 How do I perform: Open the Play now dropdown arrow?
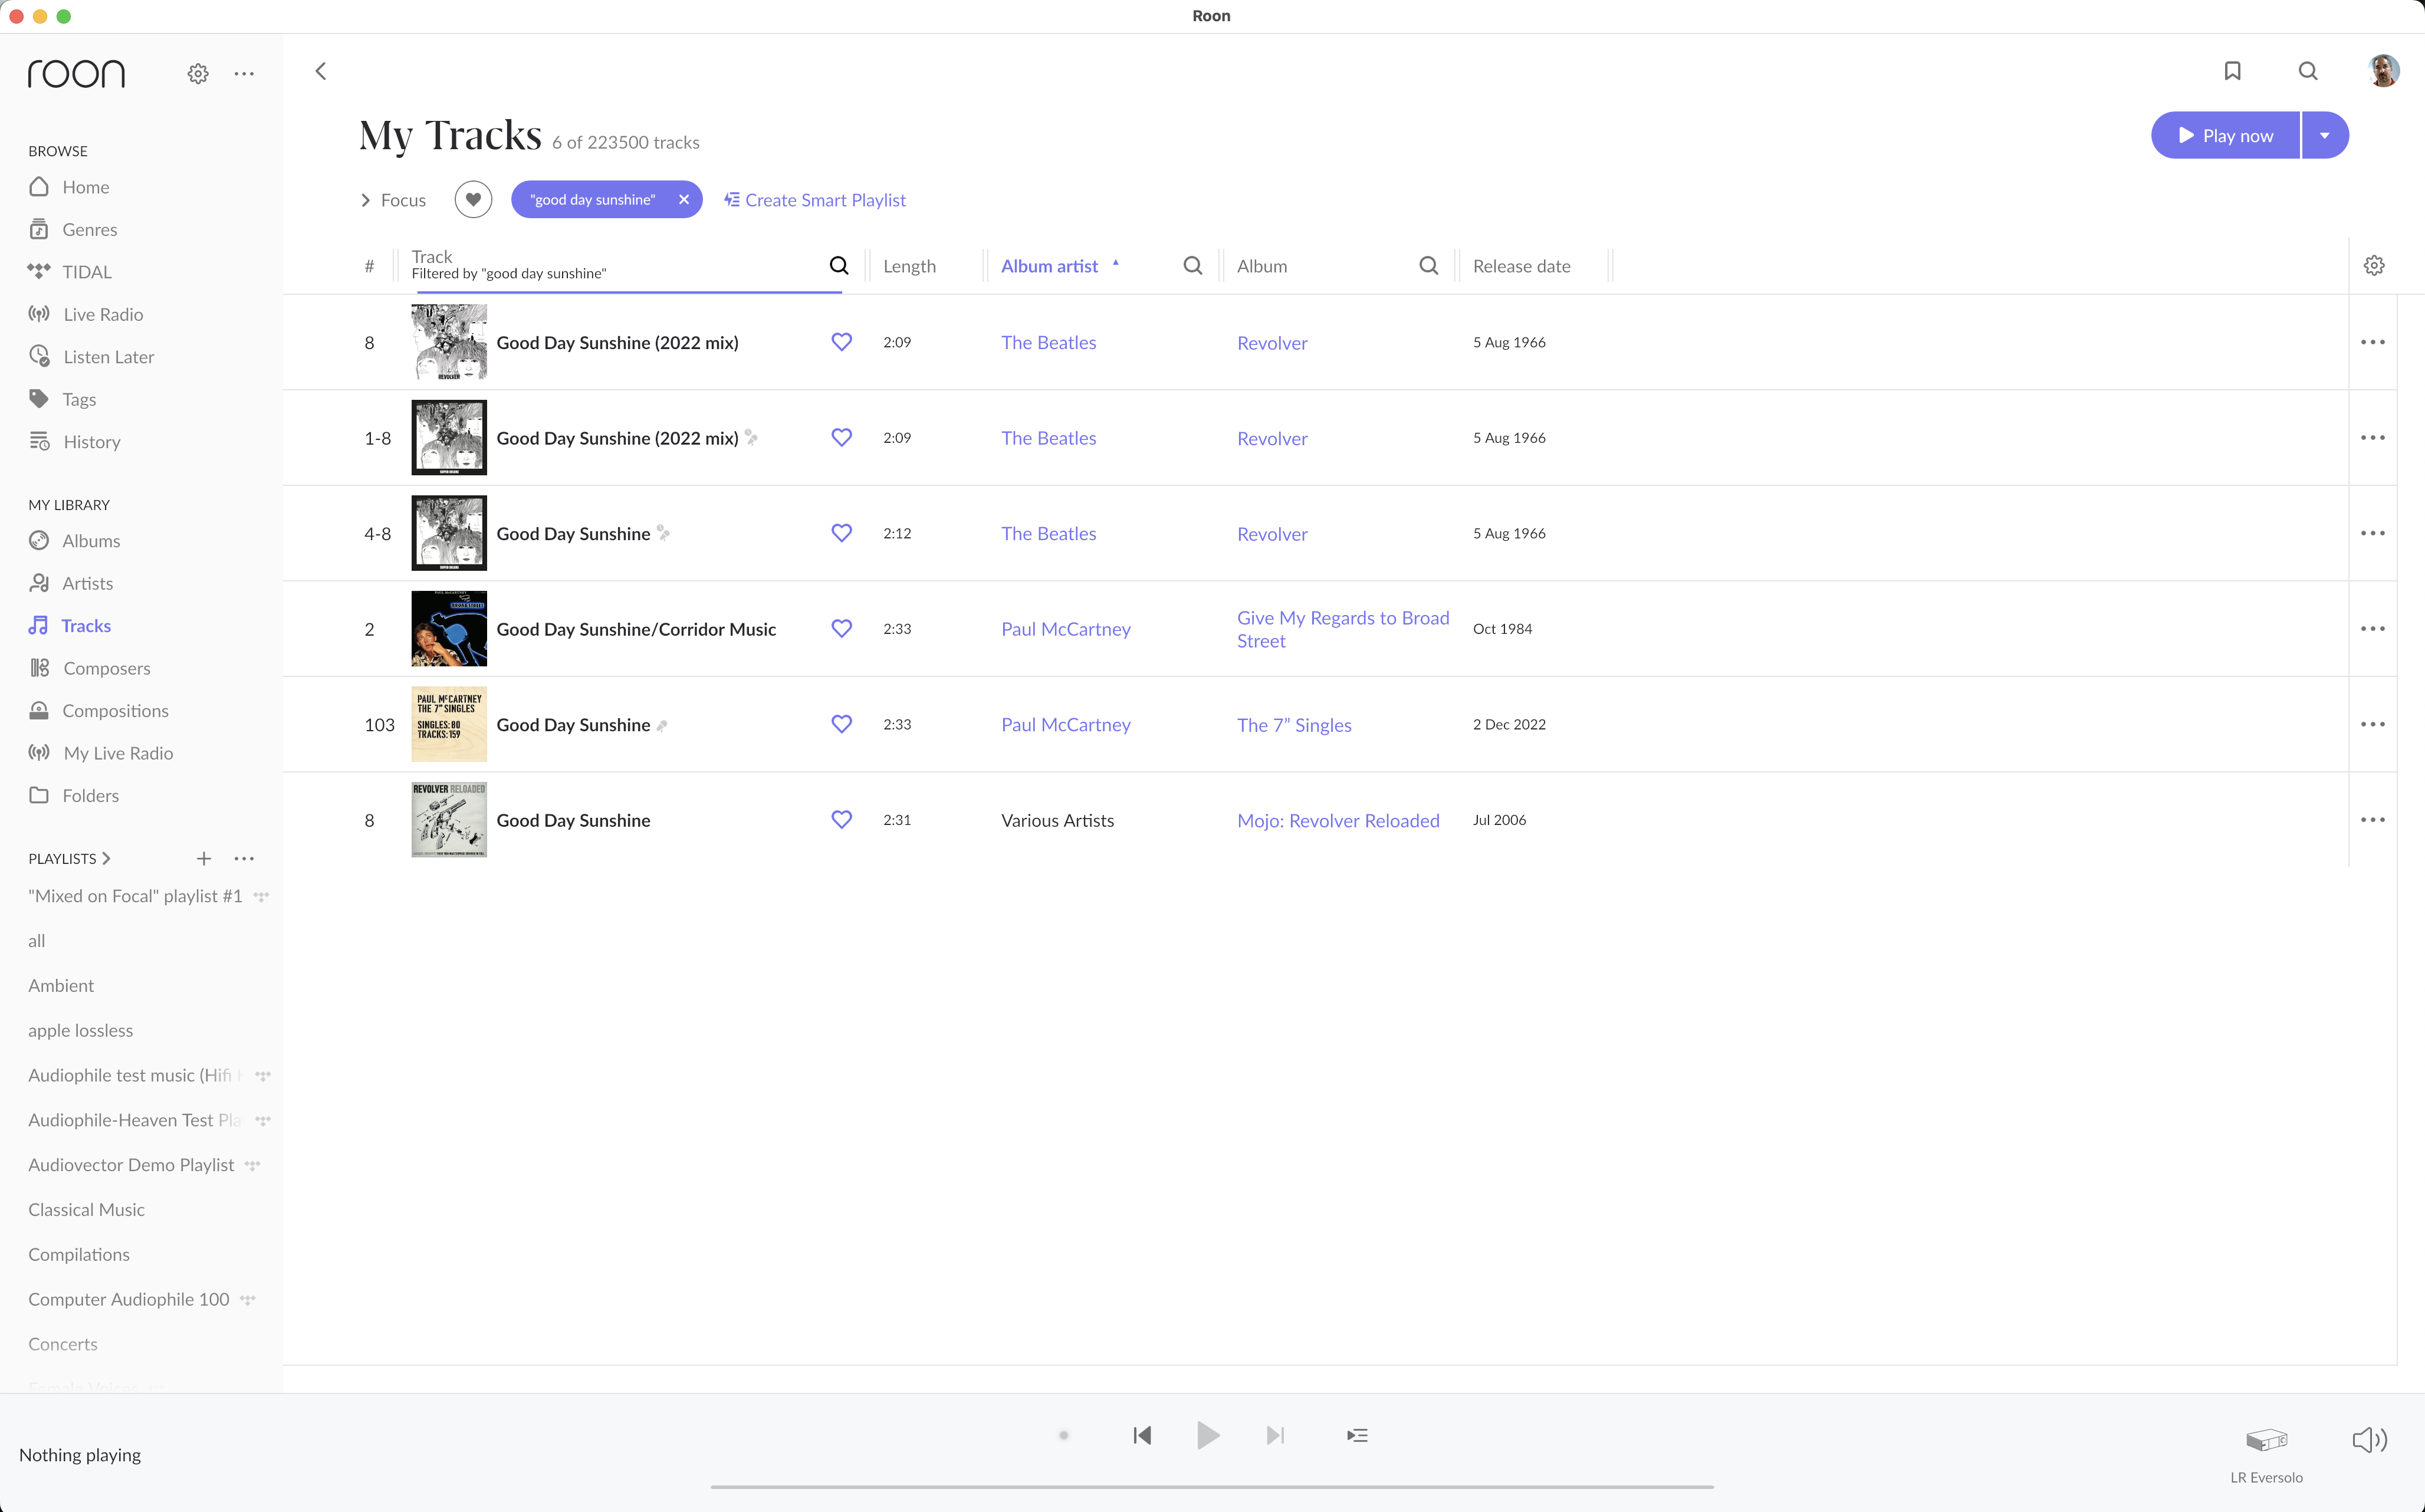[x=2325, y=135]
